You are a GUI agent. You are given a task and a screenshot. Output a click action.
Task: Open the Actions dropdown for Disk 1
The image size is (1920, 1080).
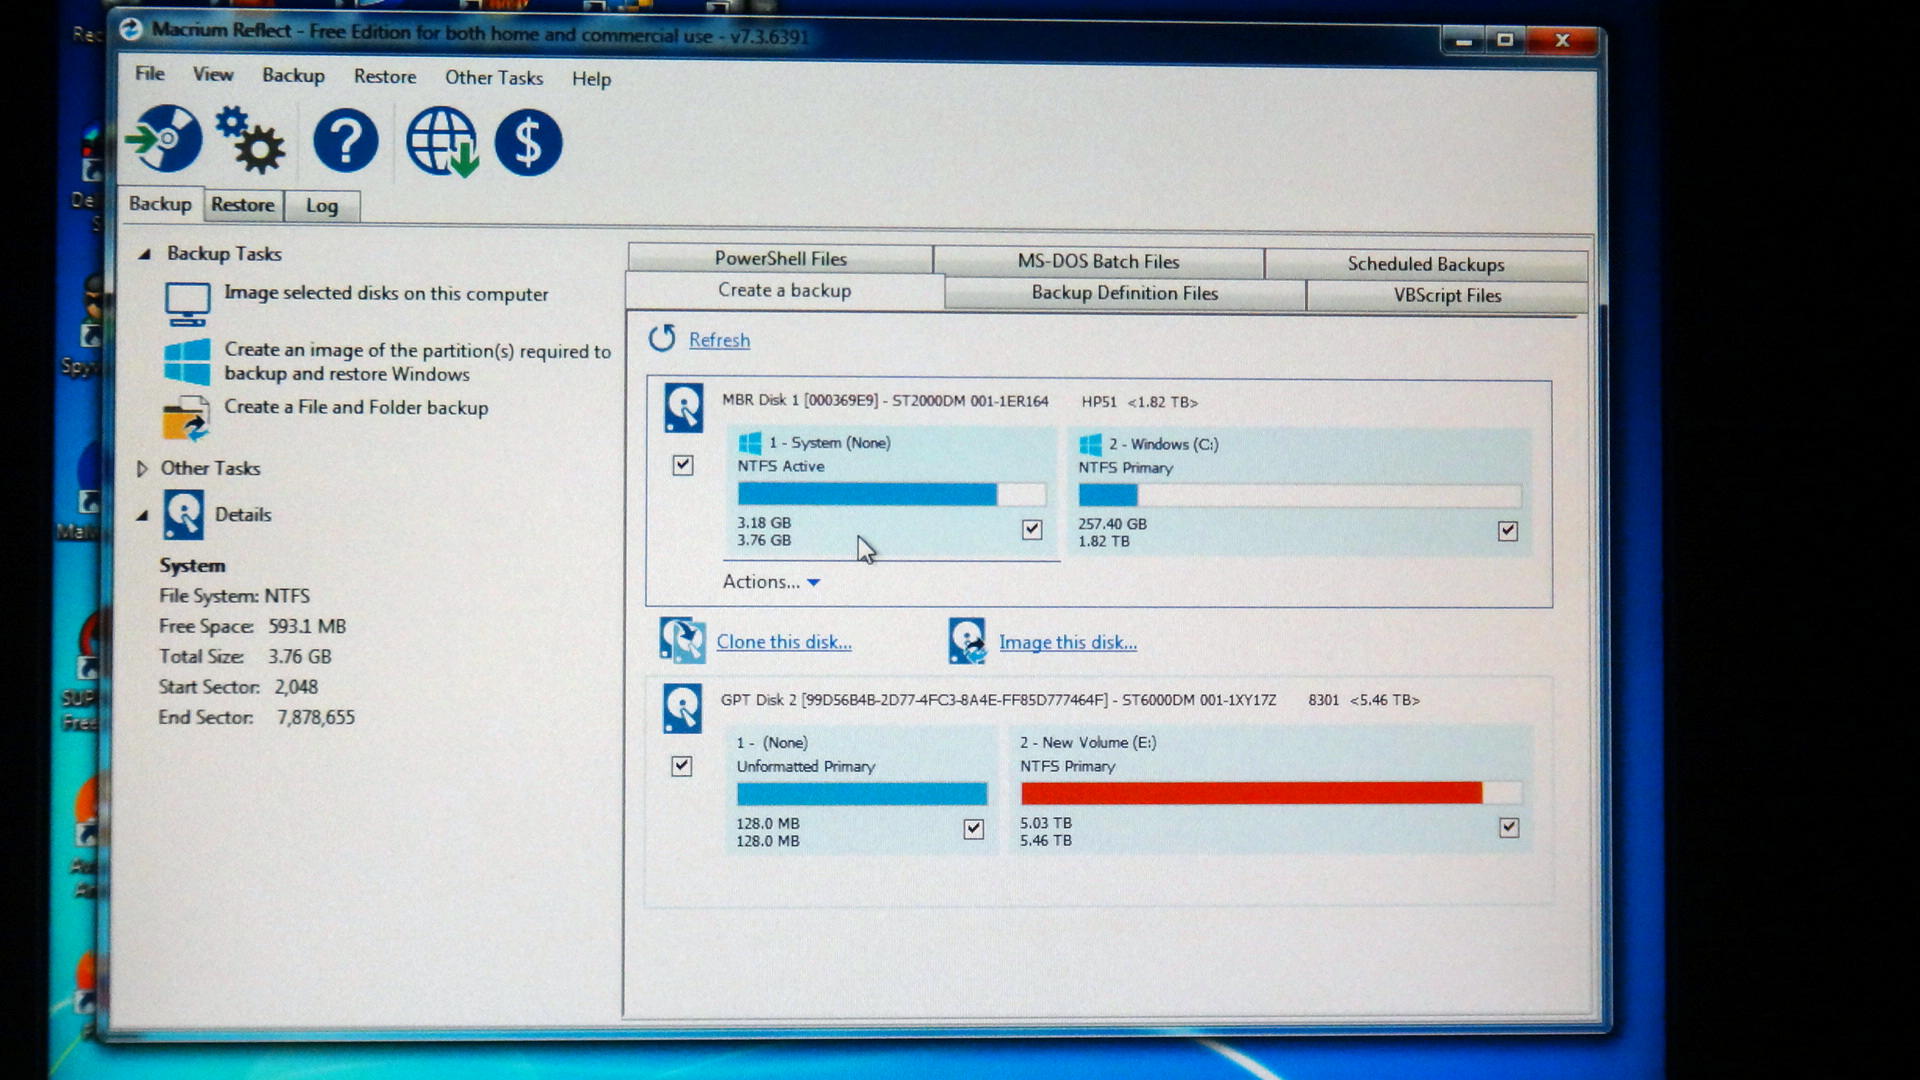tap(771, 582)
